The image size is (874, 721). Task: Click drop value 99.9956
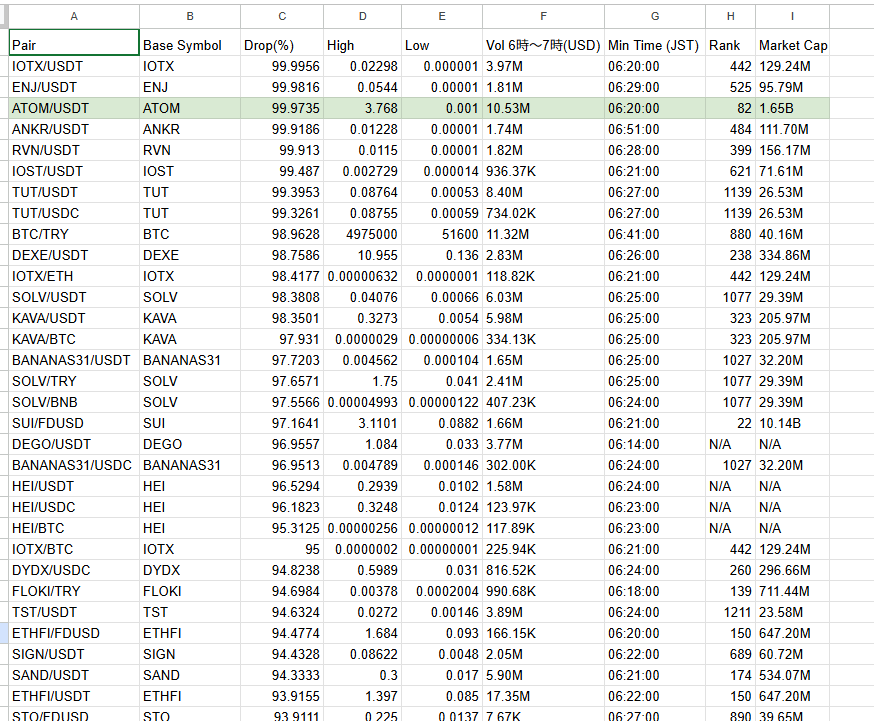click(282, 66)
